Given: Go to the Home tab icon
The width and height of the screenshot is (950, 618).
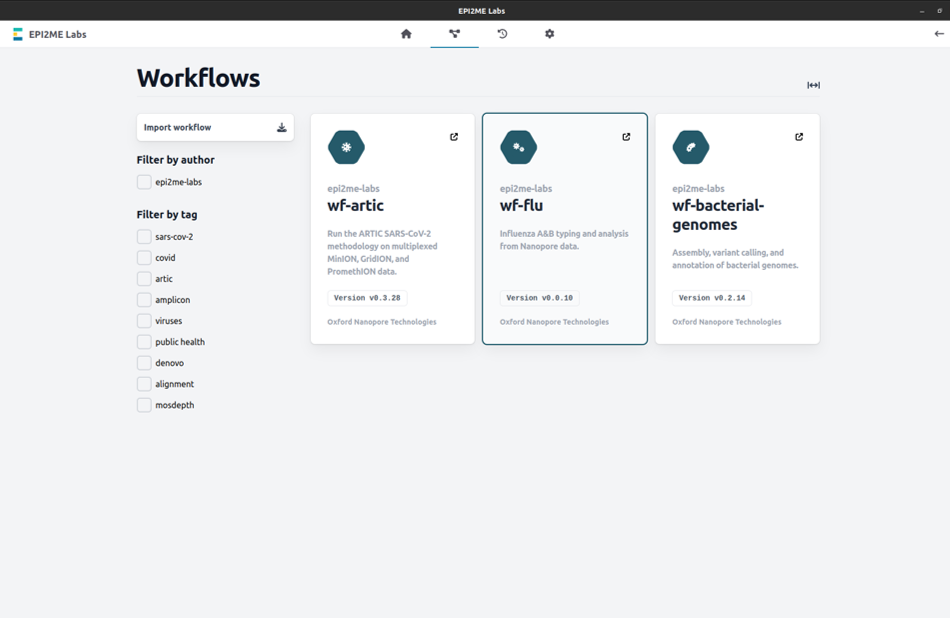Looking at the screenshot, I should (x=406, y=34).
